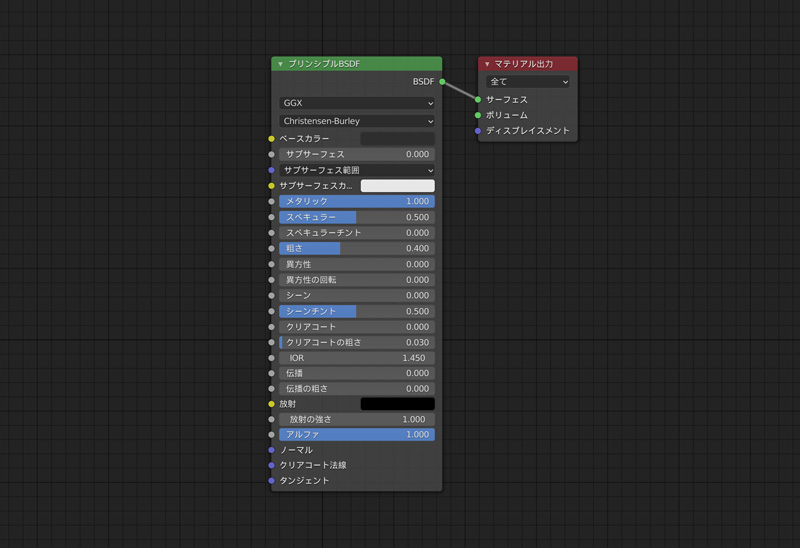Image resolution: width=800 pixels, height=548 pixels.
Task: Click the メタリック slider
Action: coord(357,201)
